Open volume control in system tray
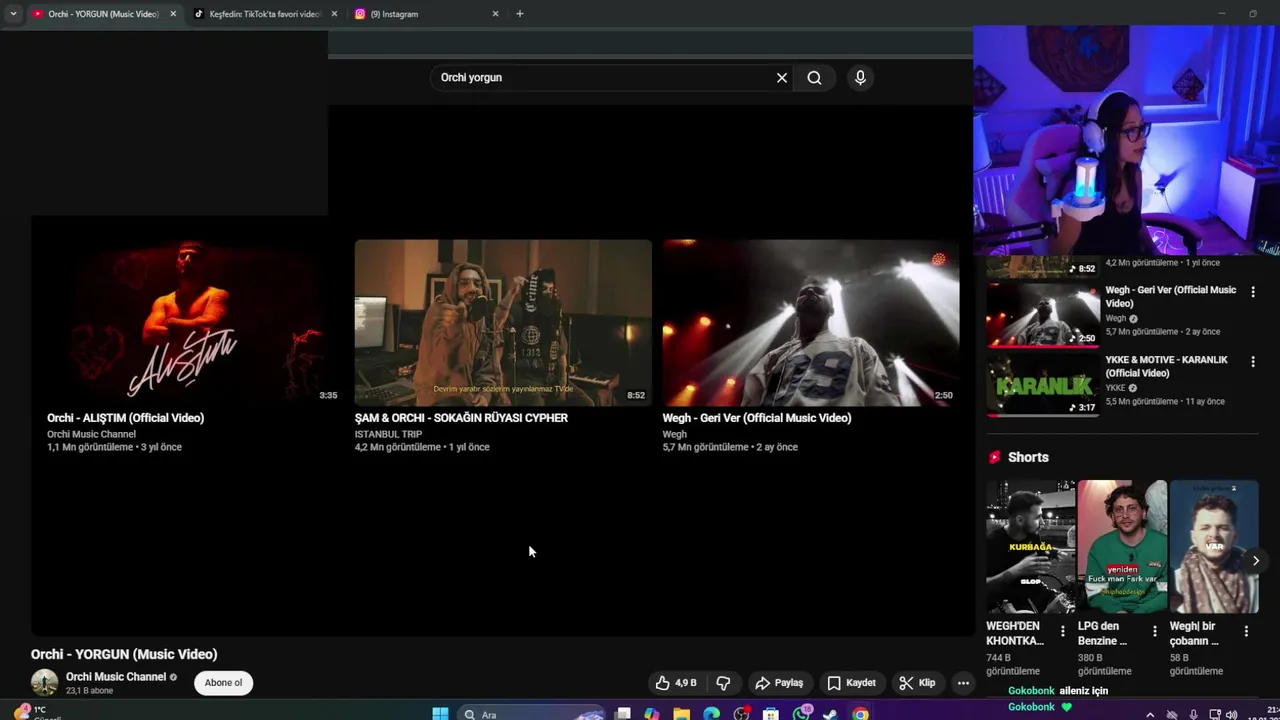Screen dimensions: 1280x720 pyautogui.click(x=1231, y=715)
